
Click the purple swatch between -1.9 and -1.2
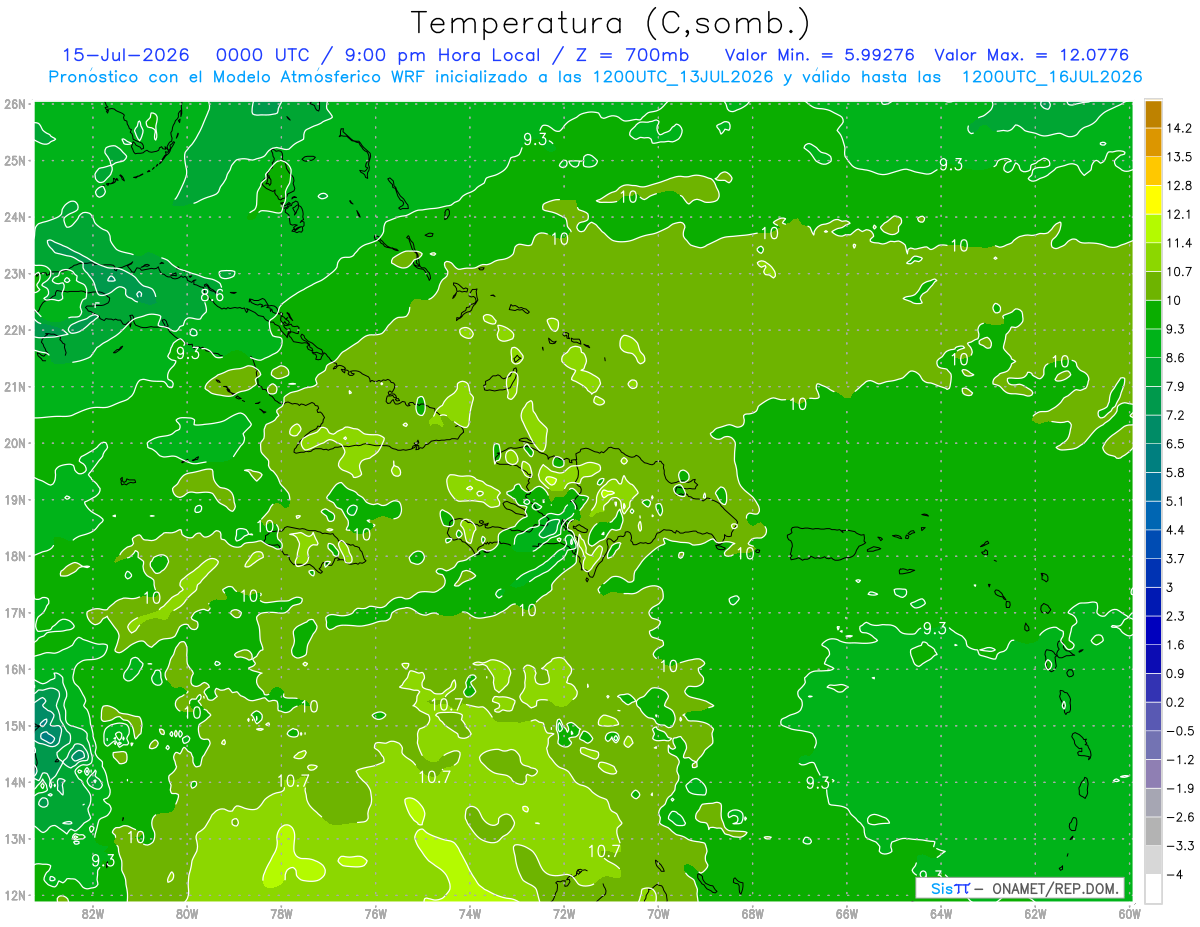[1153, 773]
